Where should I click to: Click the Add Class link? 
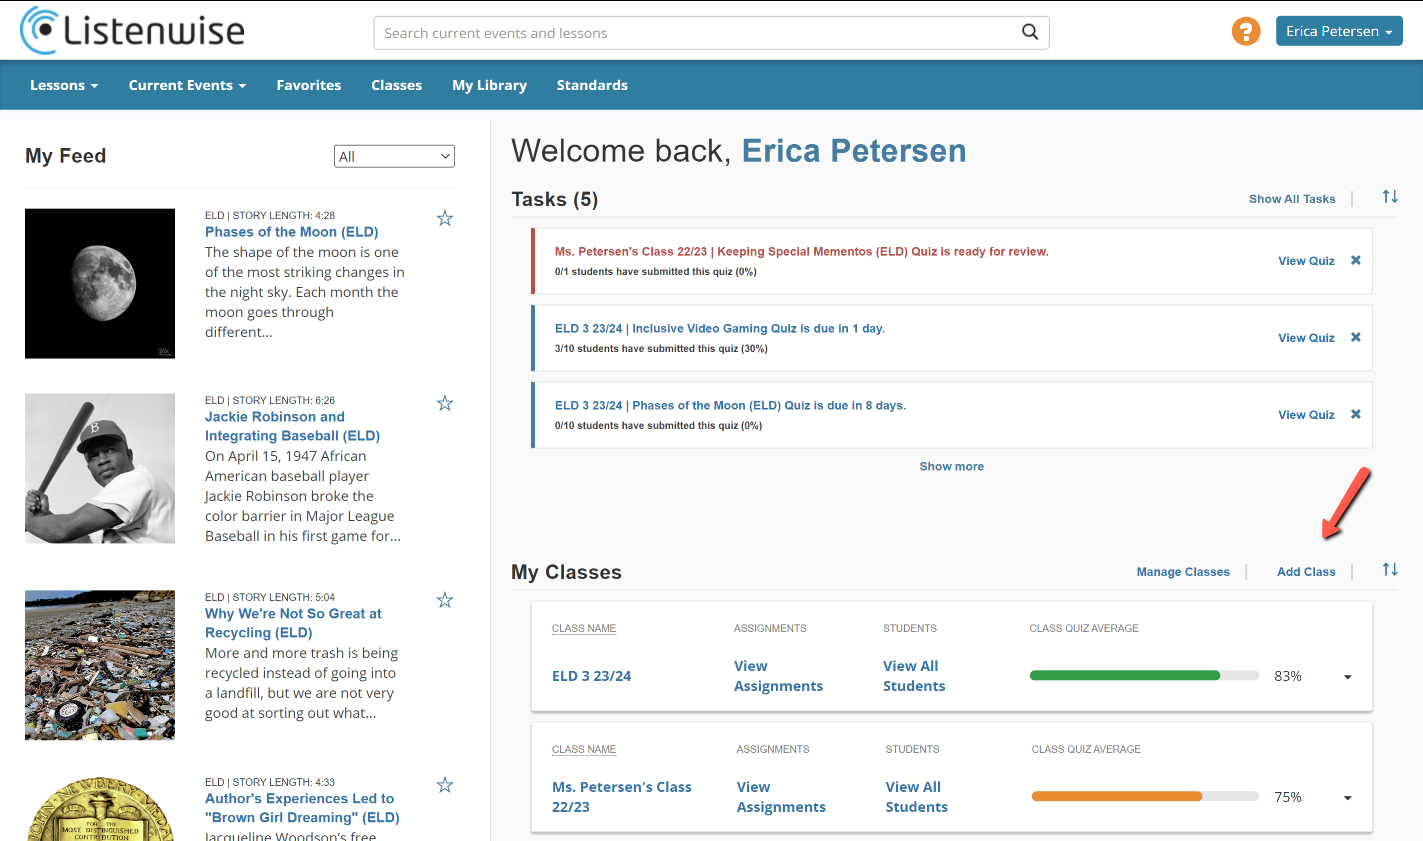pyautogui.click(x=1306, y=572)
